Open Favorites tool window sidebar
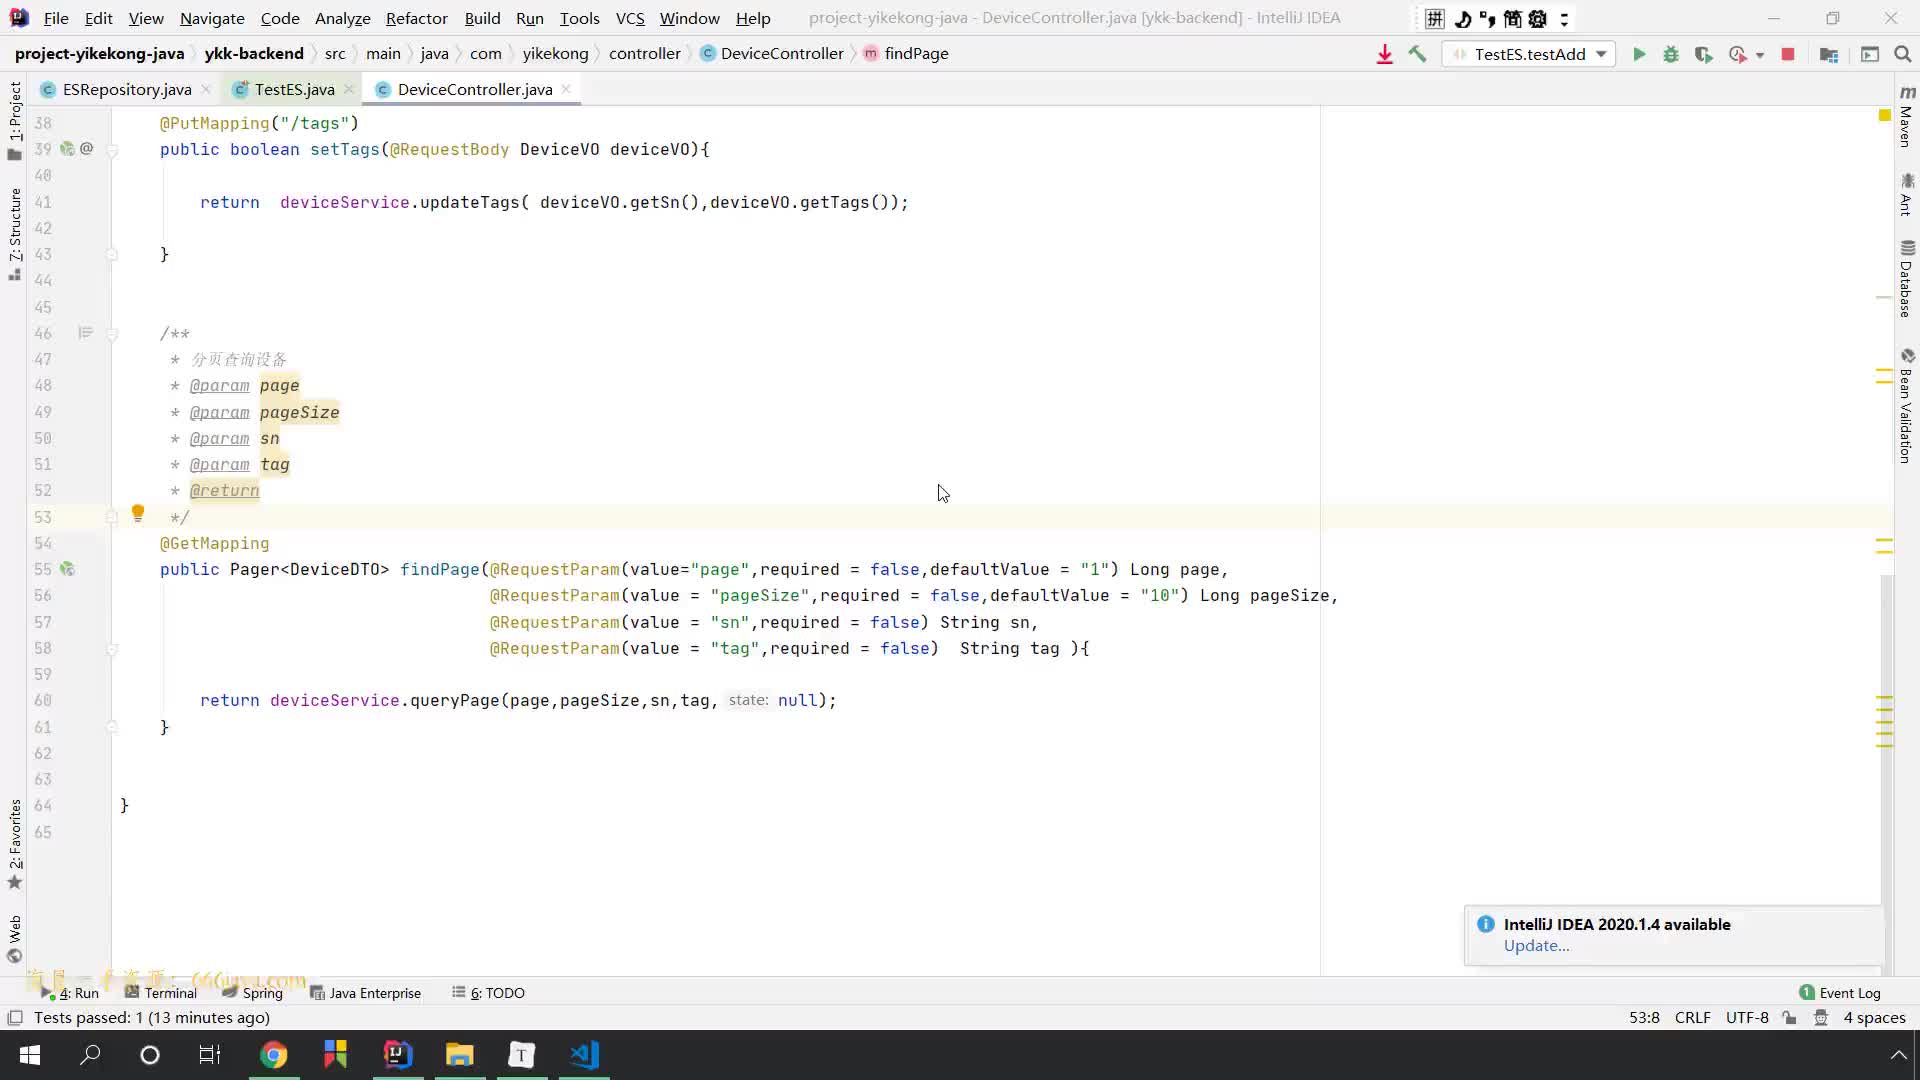Screen dimensions: 1920x1080 (x=15, y=843)
